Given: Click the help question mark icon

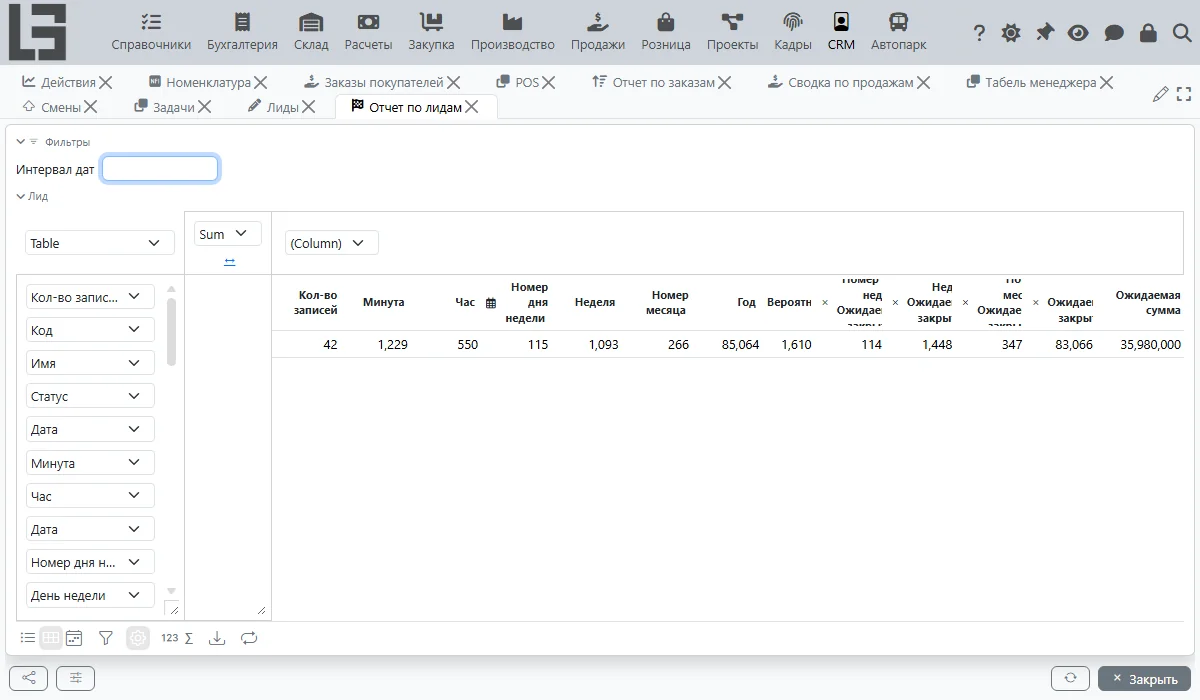Looking at the screenshot, I should [x=979, y=33].
